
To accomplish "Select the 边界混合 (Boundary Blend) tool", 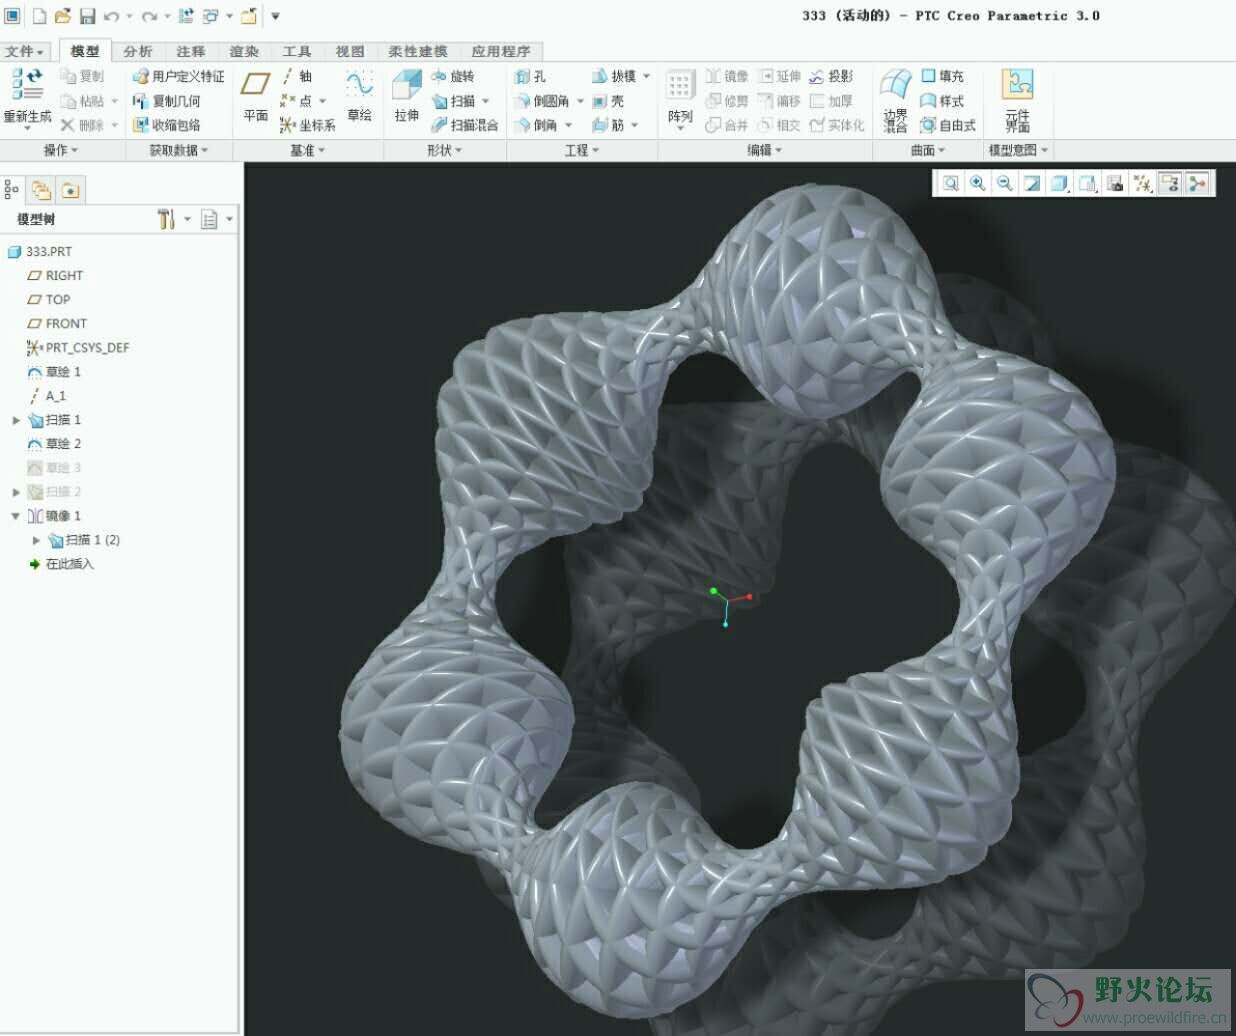I will click(895, 100).
